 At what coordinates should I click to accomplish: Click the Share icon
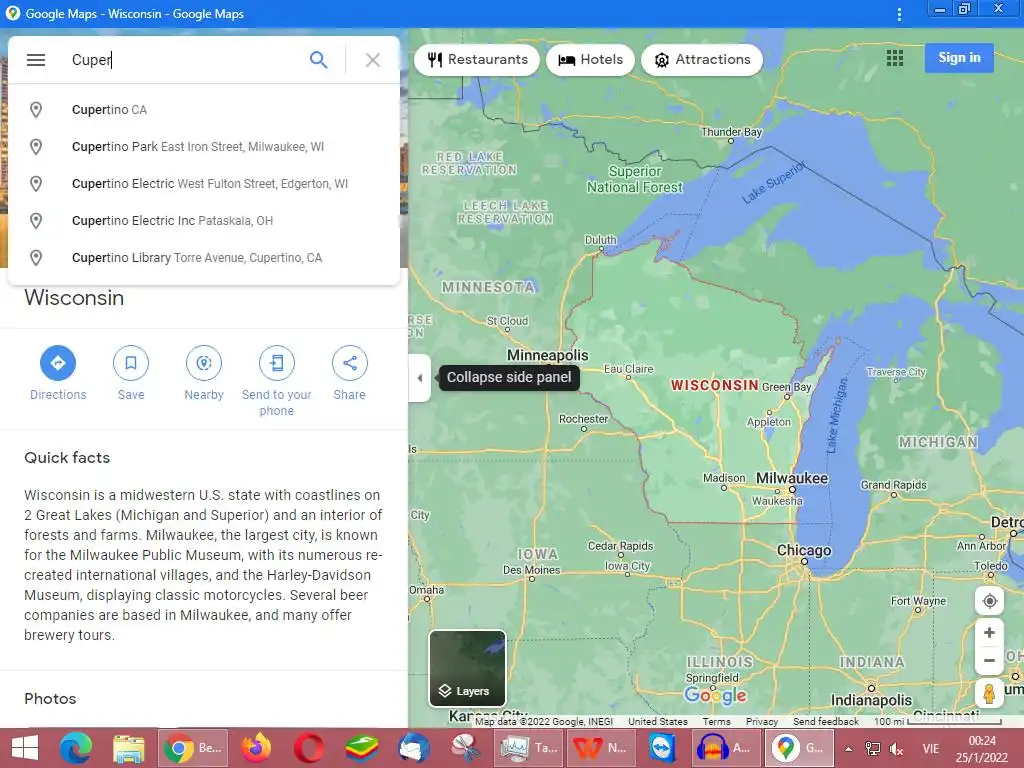349,363
